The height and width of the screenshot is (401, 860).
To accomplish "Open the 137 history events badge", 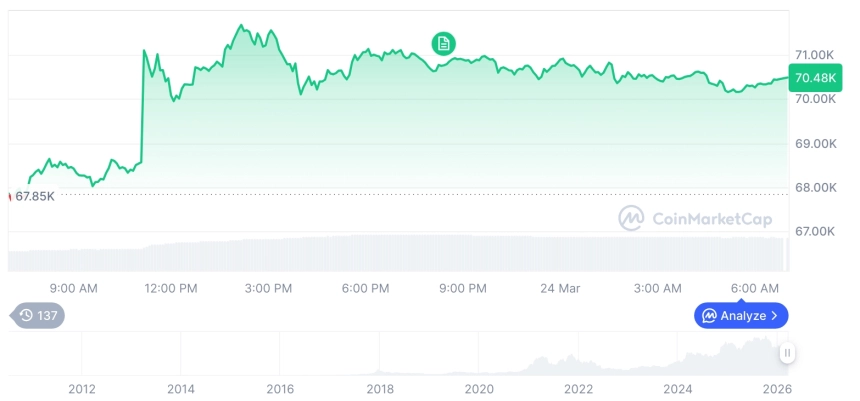I will pos(39,316).
